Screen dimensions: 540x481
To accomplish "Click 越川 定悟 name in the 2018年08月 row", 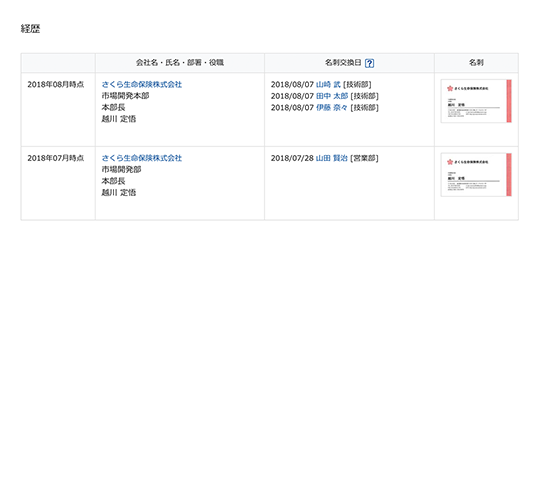I will click(119, 119).
